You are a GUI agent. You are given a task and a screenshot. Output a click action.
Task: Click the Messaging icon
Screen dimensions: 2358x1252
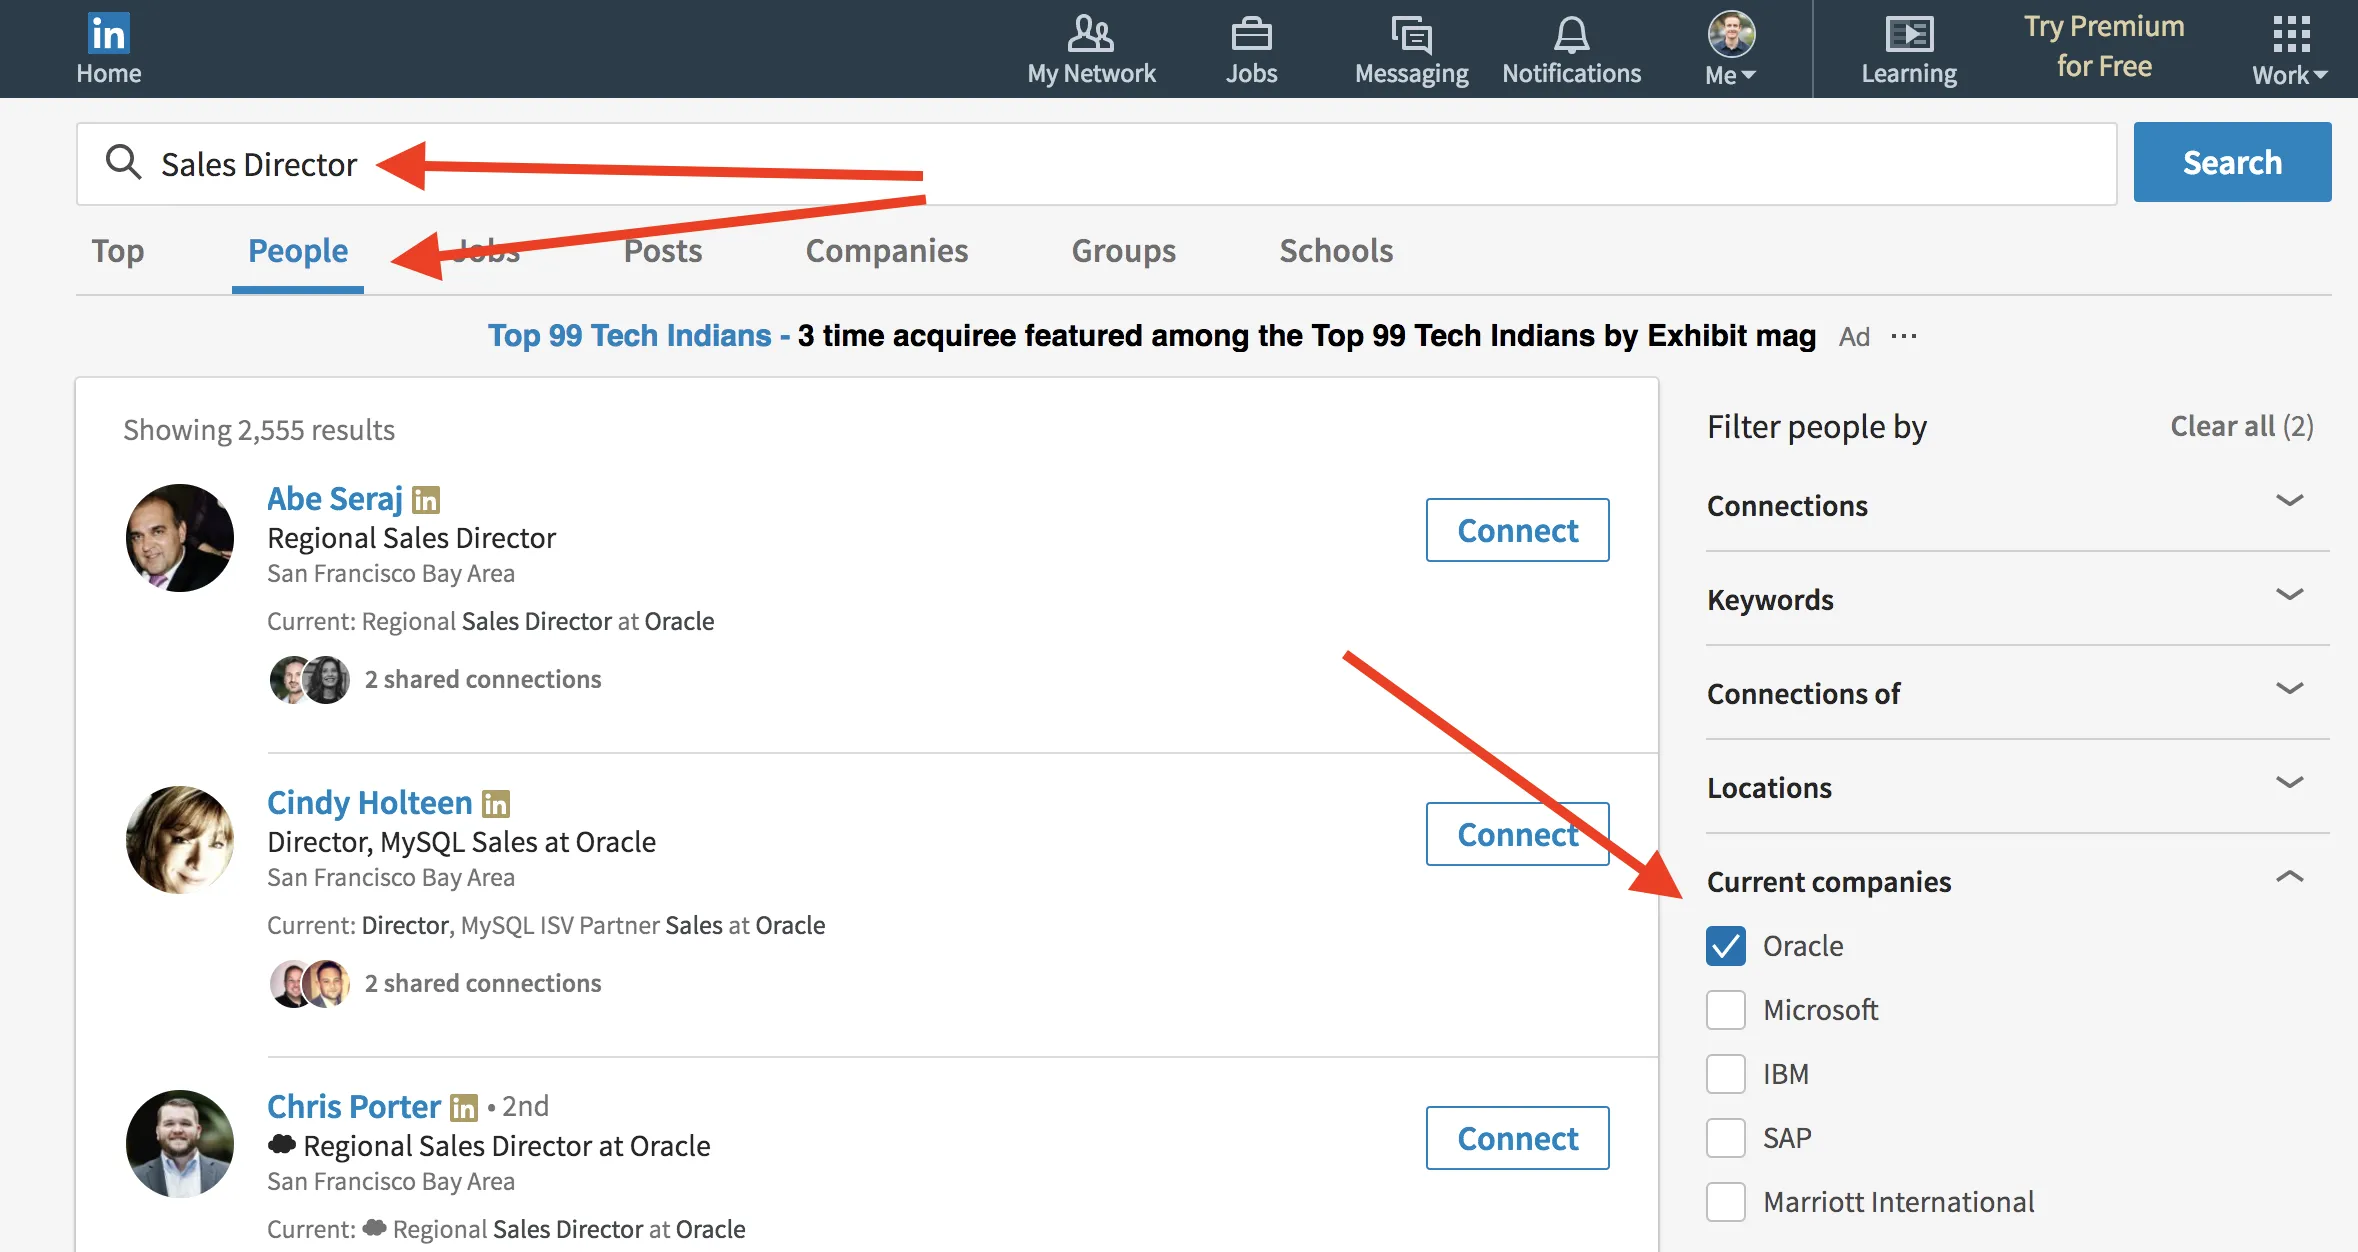[1410, 49]
